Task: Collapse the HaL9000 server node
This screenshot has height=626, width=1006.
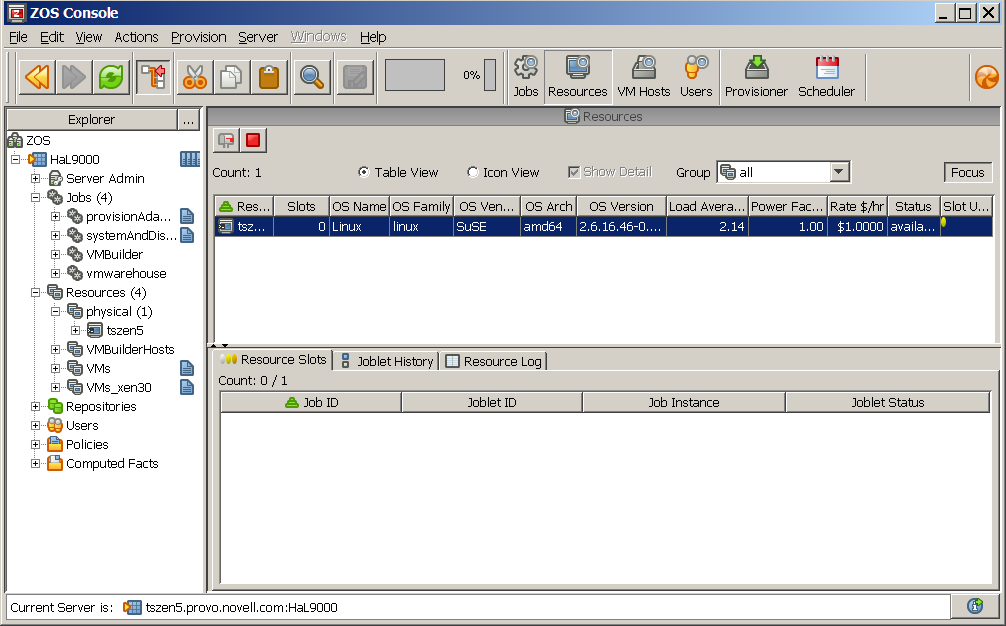Action: pos(15,159)
